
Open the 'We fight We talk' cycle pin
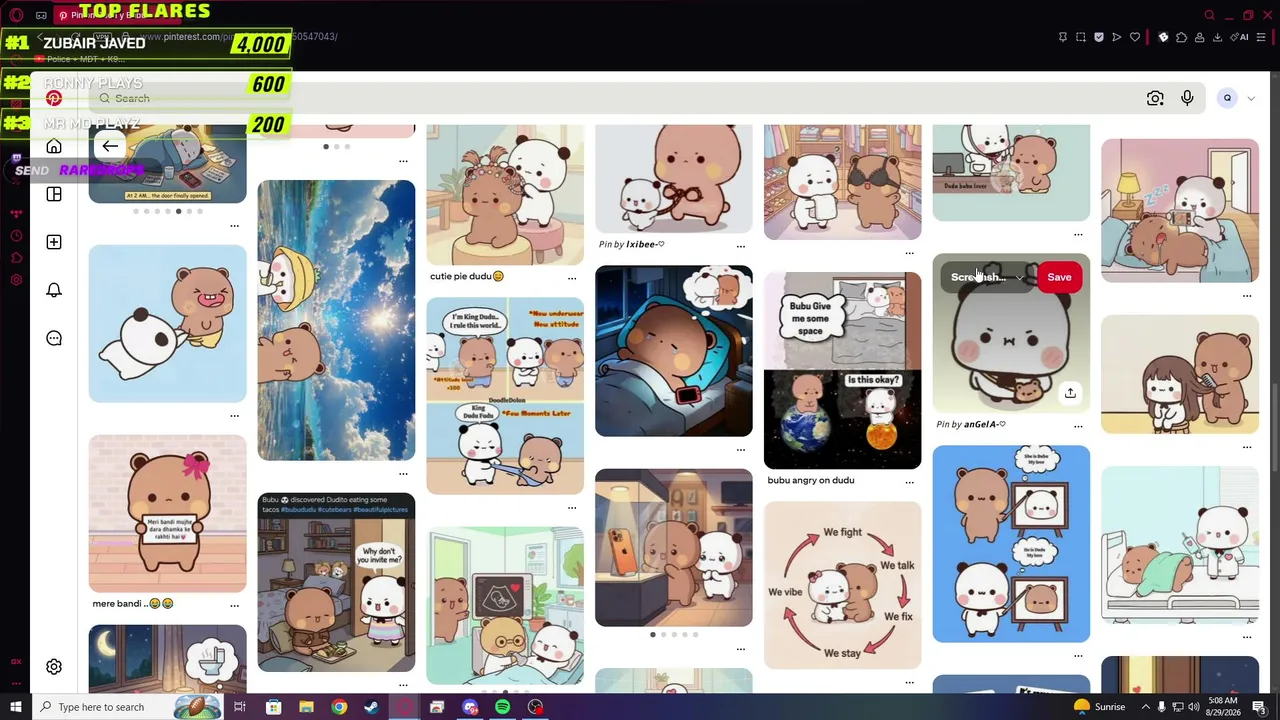tap(842, 585)
